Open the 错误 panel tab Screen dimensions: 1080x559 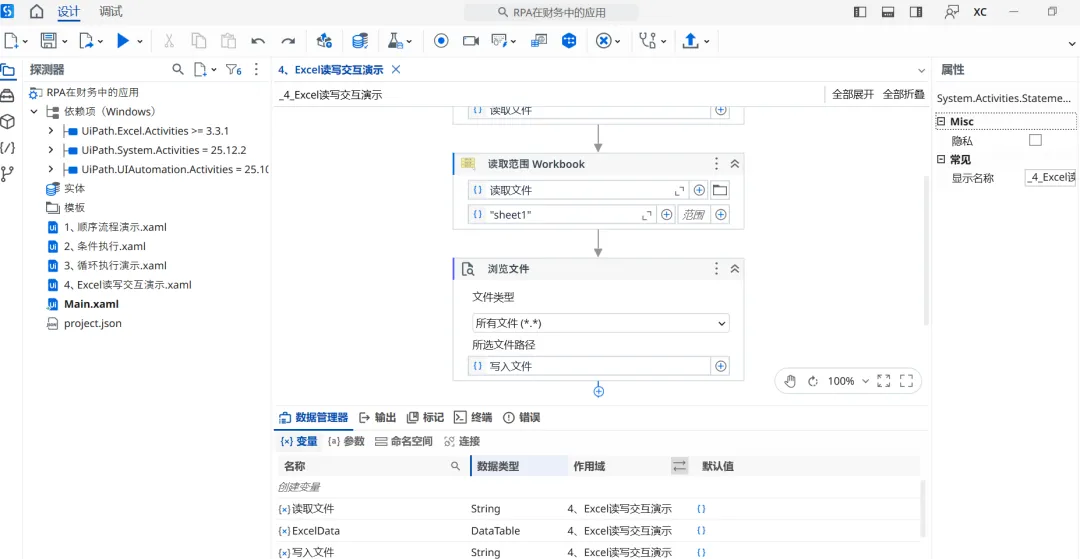[521, 417]
